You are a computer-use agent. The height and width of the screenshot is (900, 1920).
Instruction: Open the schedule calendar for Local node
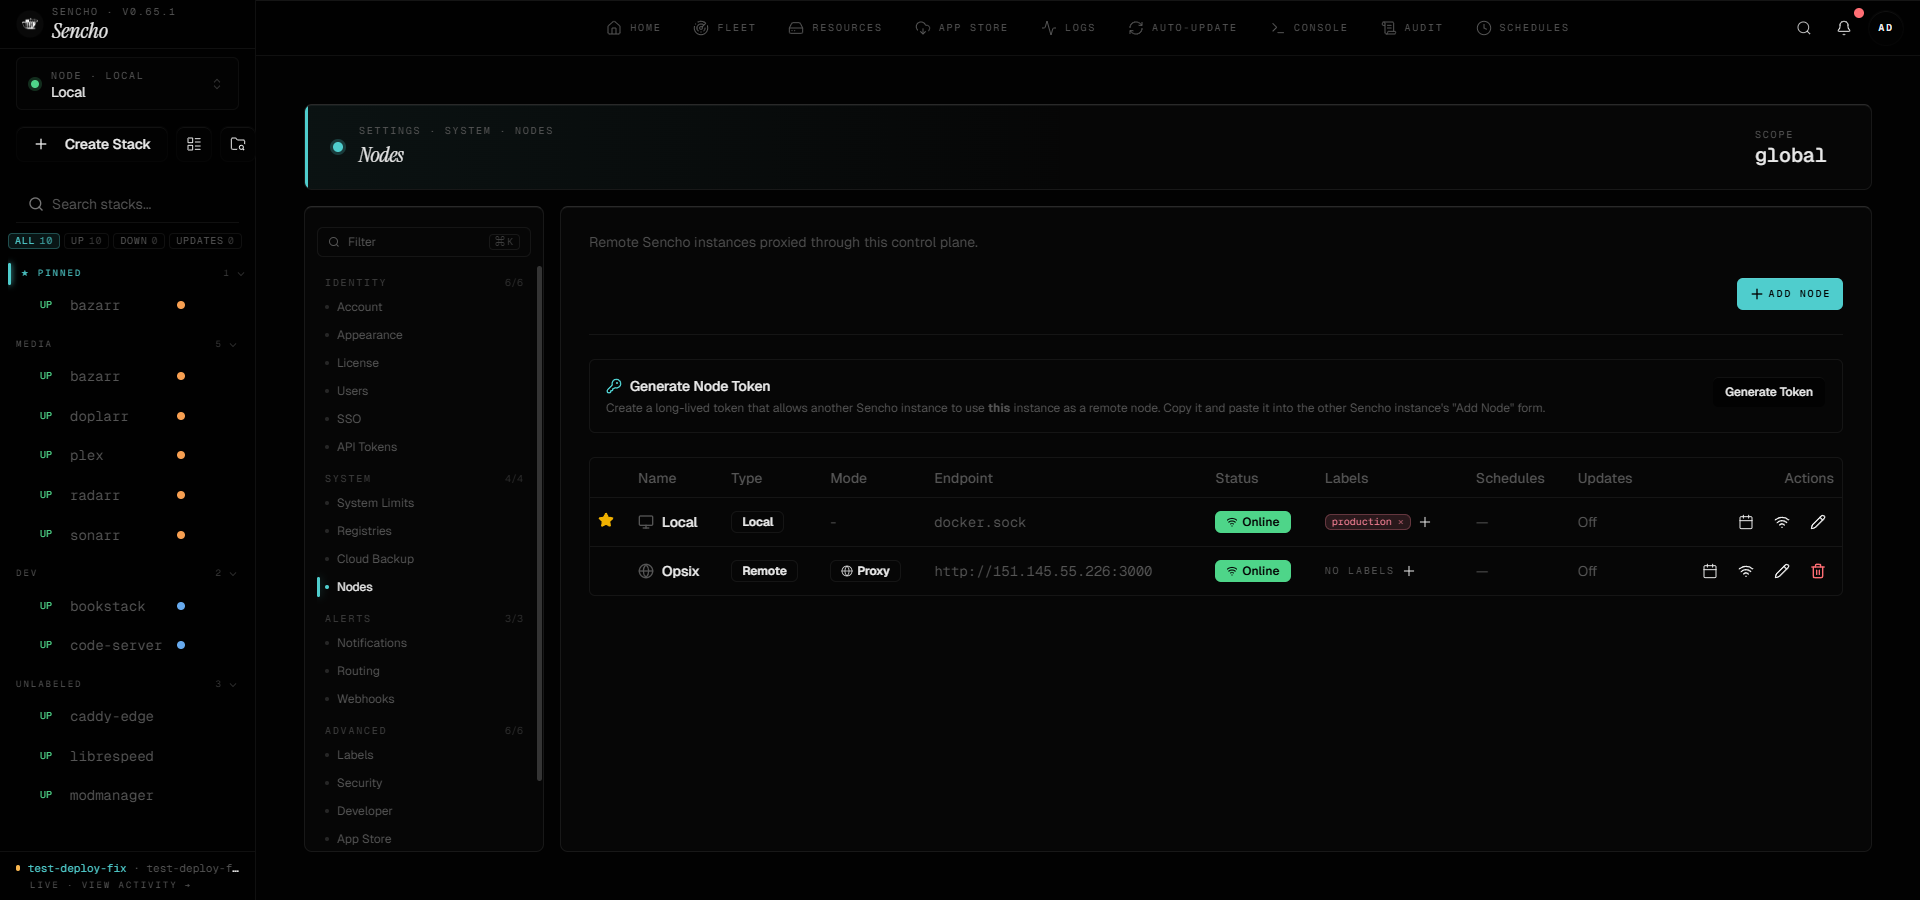click(x=1746, y=522)
